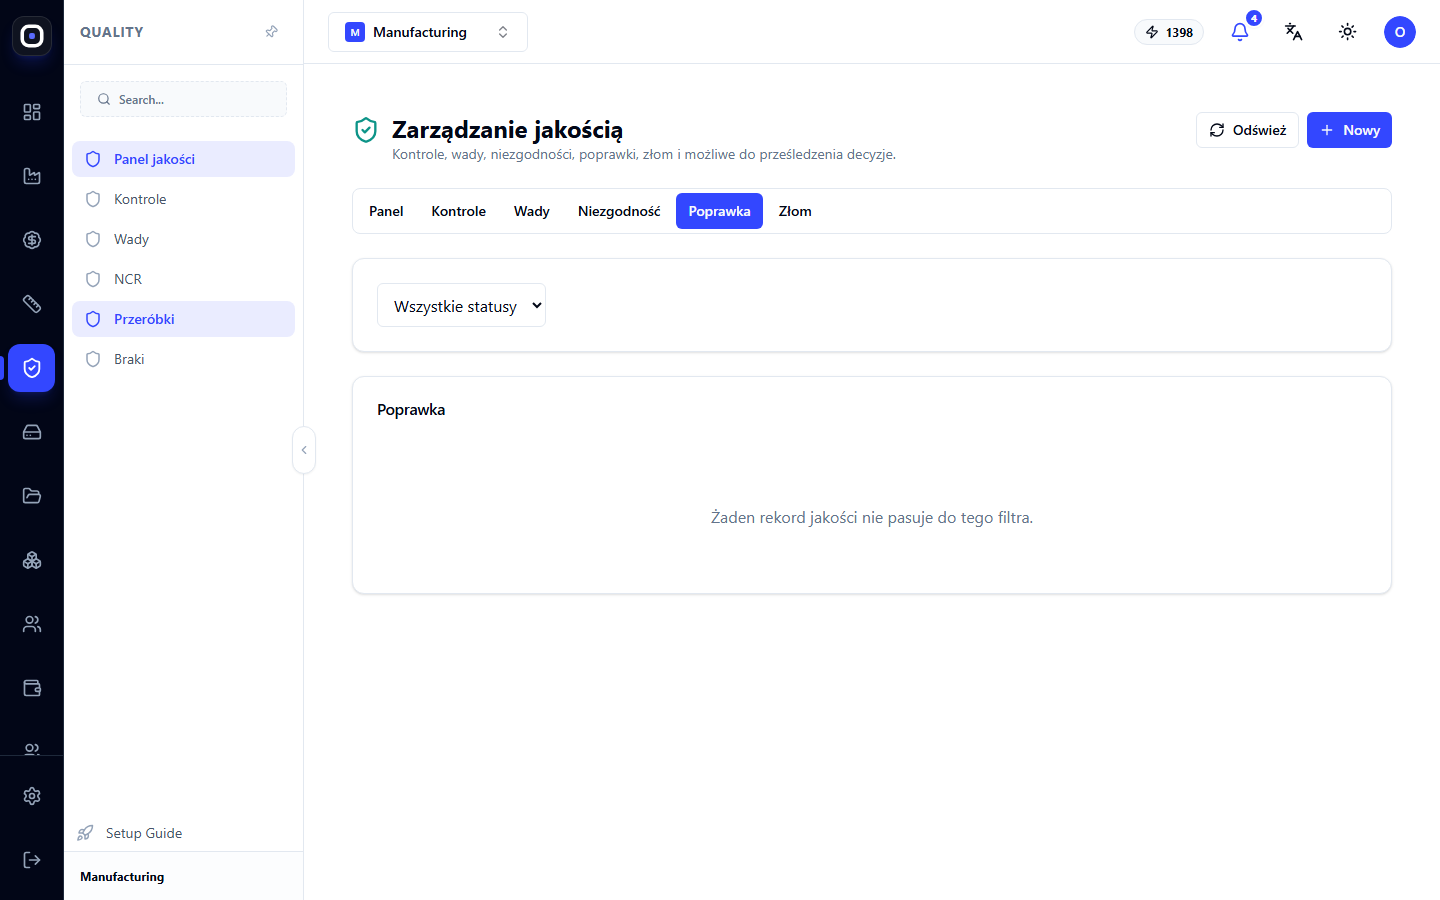Viewport: 1440px width, 900px height.
Task: Switch to the Panel tab
Action: click(386, 211)
